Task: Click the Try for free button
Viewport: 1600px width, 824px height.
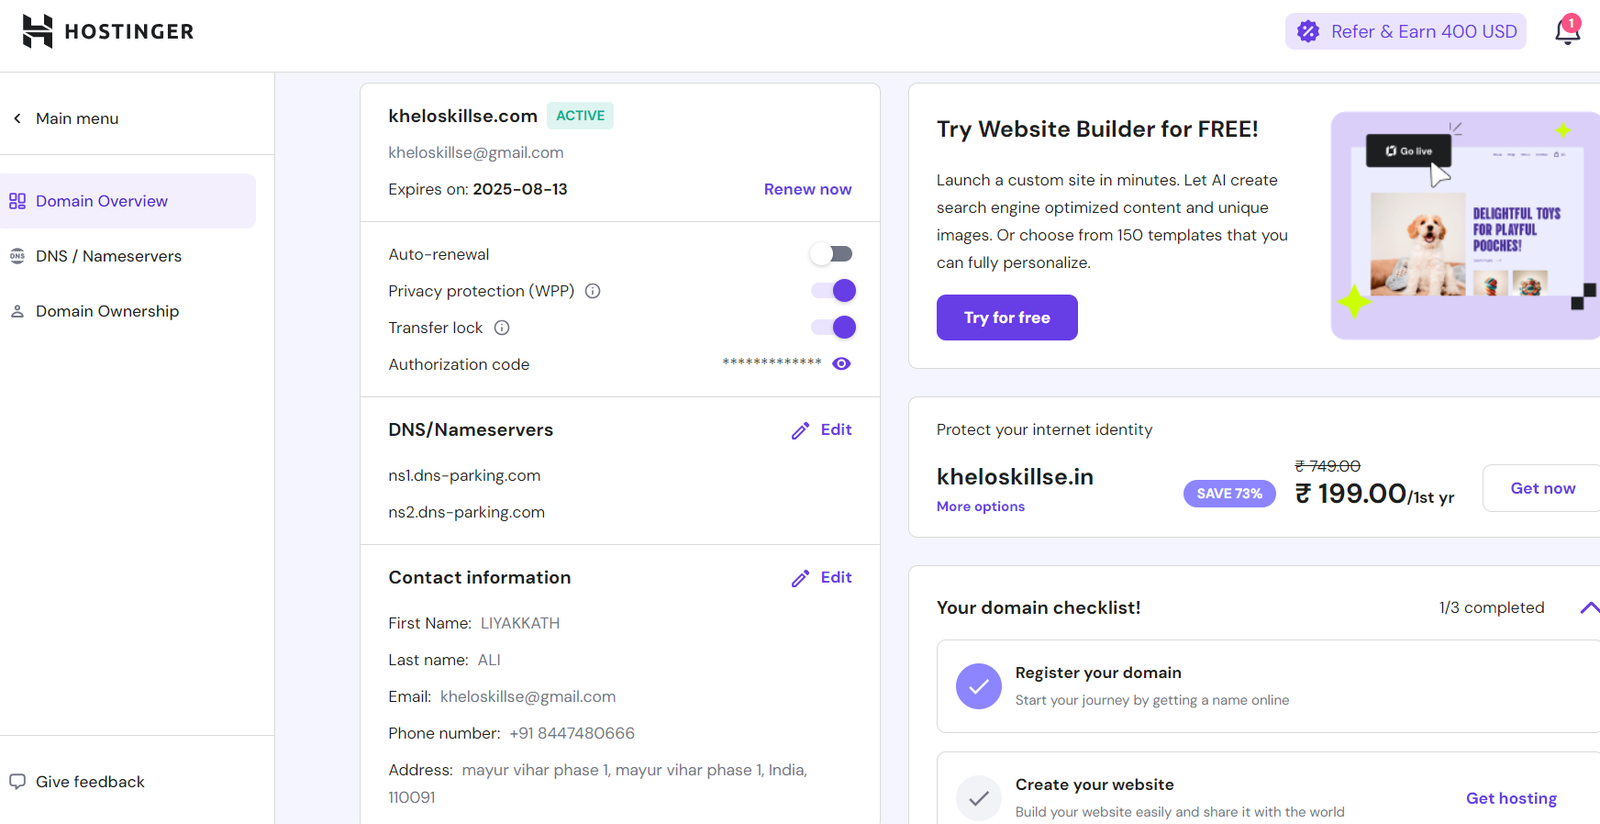Action: [x=1006, y=318]
